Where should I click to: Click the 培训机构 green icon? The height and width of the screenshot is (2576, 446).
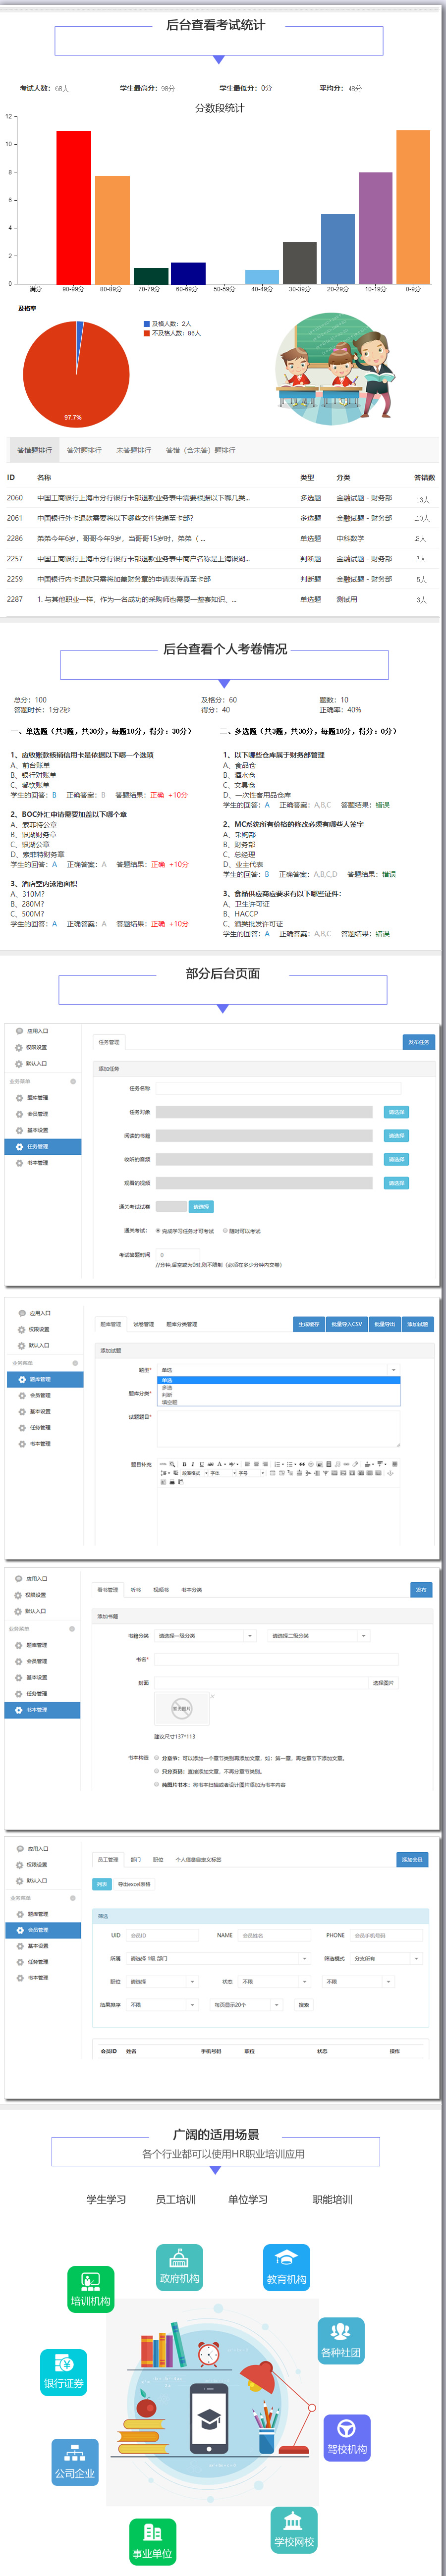pos(91,2288)
